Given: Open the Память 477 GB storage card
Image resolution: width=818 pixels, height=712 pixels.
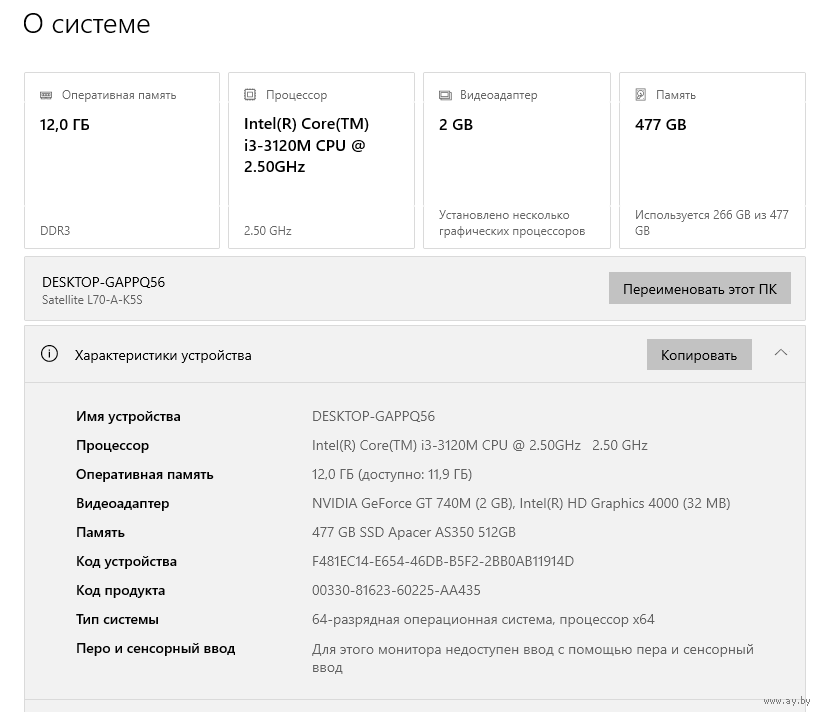Looking at the screenshot, I should click(712, 160).
